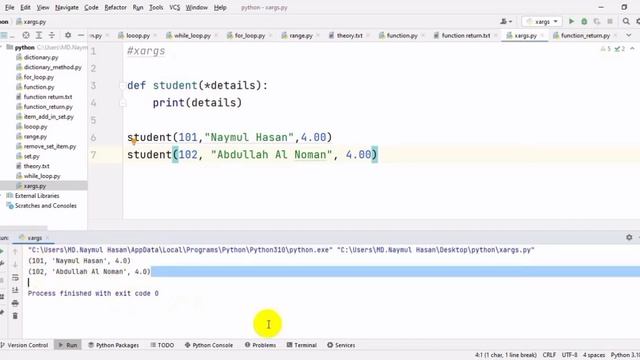The width and height of the screenshot is (640, 360).
Task: Change UTF-8 encoding in status bar
Action: click(569, 355)
